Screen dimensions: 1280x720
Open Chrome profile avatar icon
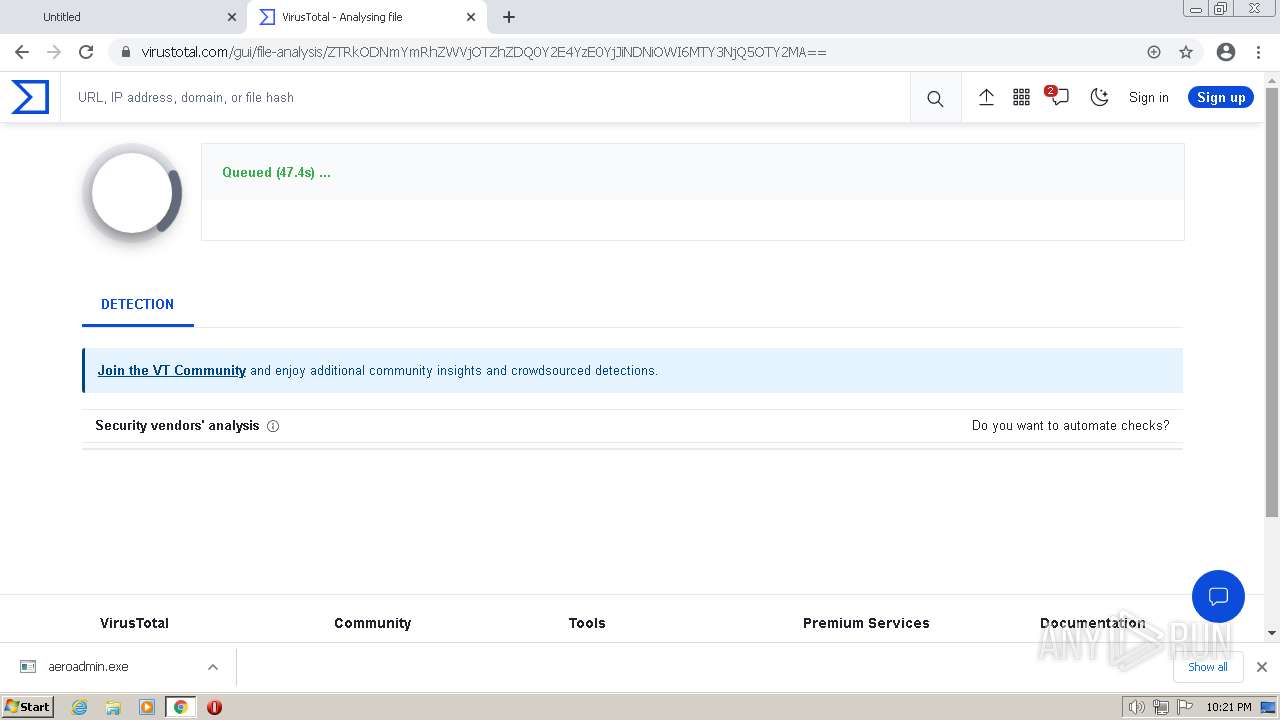(1226, 52)
